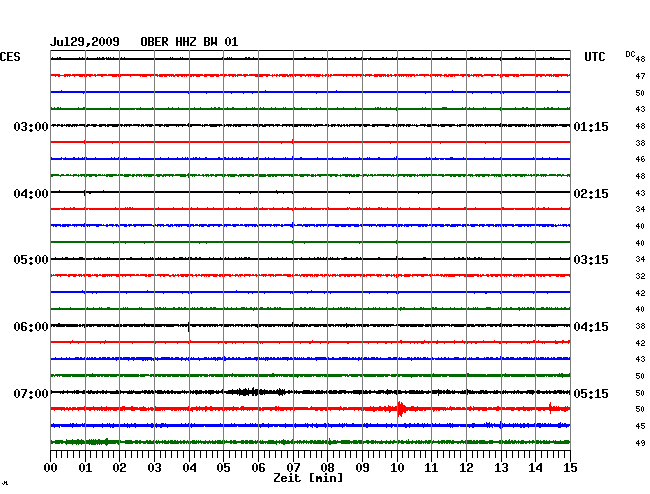Viewport: 650px width, 494px height.
Task: Select the 05:00 local time label
Action: tap(31, 260)
